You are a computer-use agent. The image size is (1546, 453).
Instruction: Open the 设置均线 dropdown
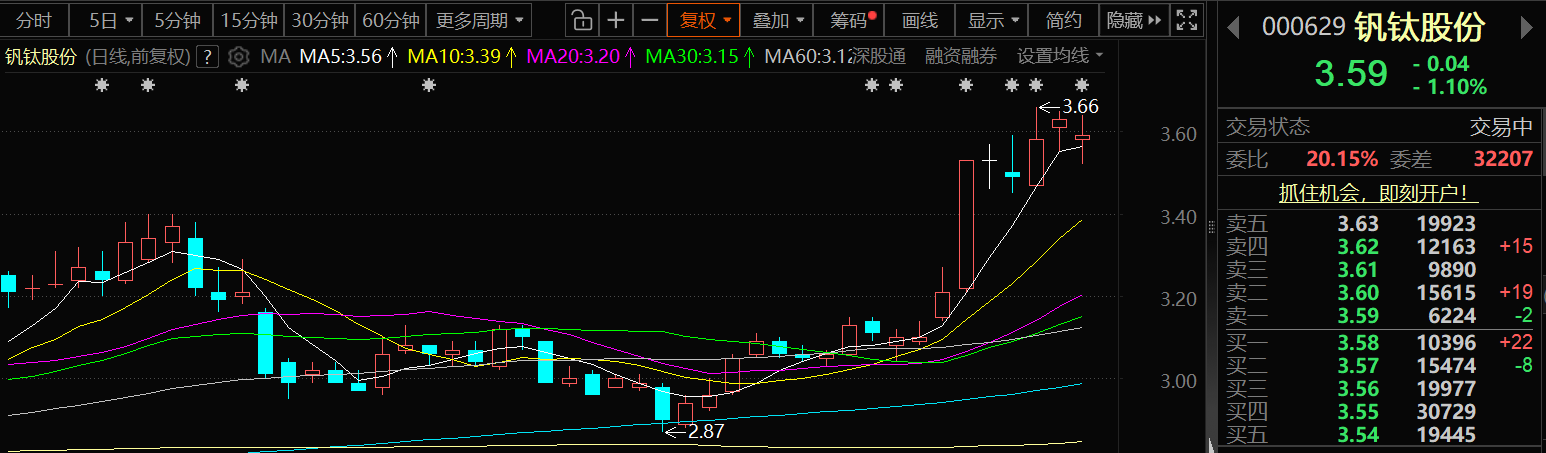(1060, 56)
